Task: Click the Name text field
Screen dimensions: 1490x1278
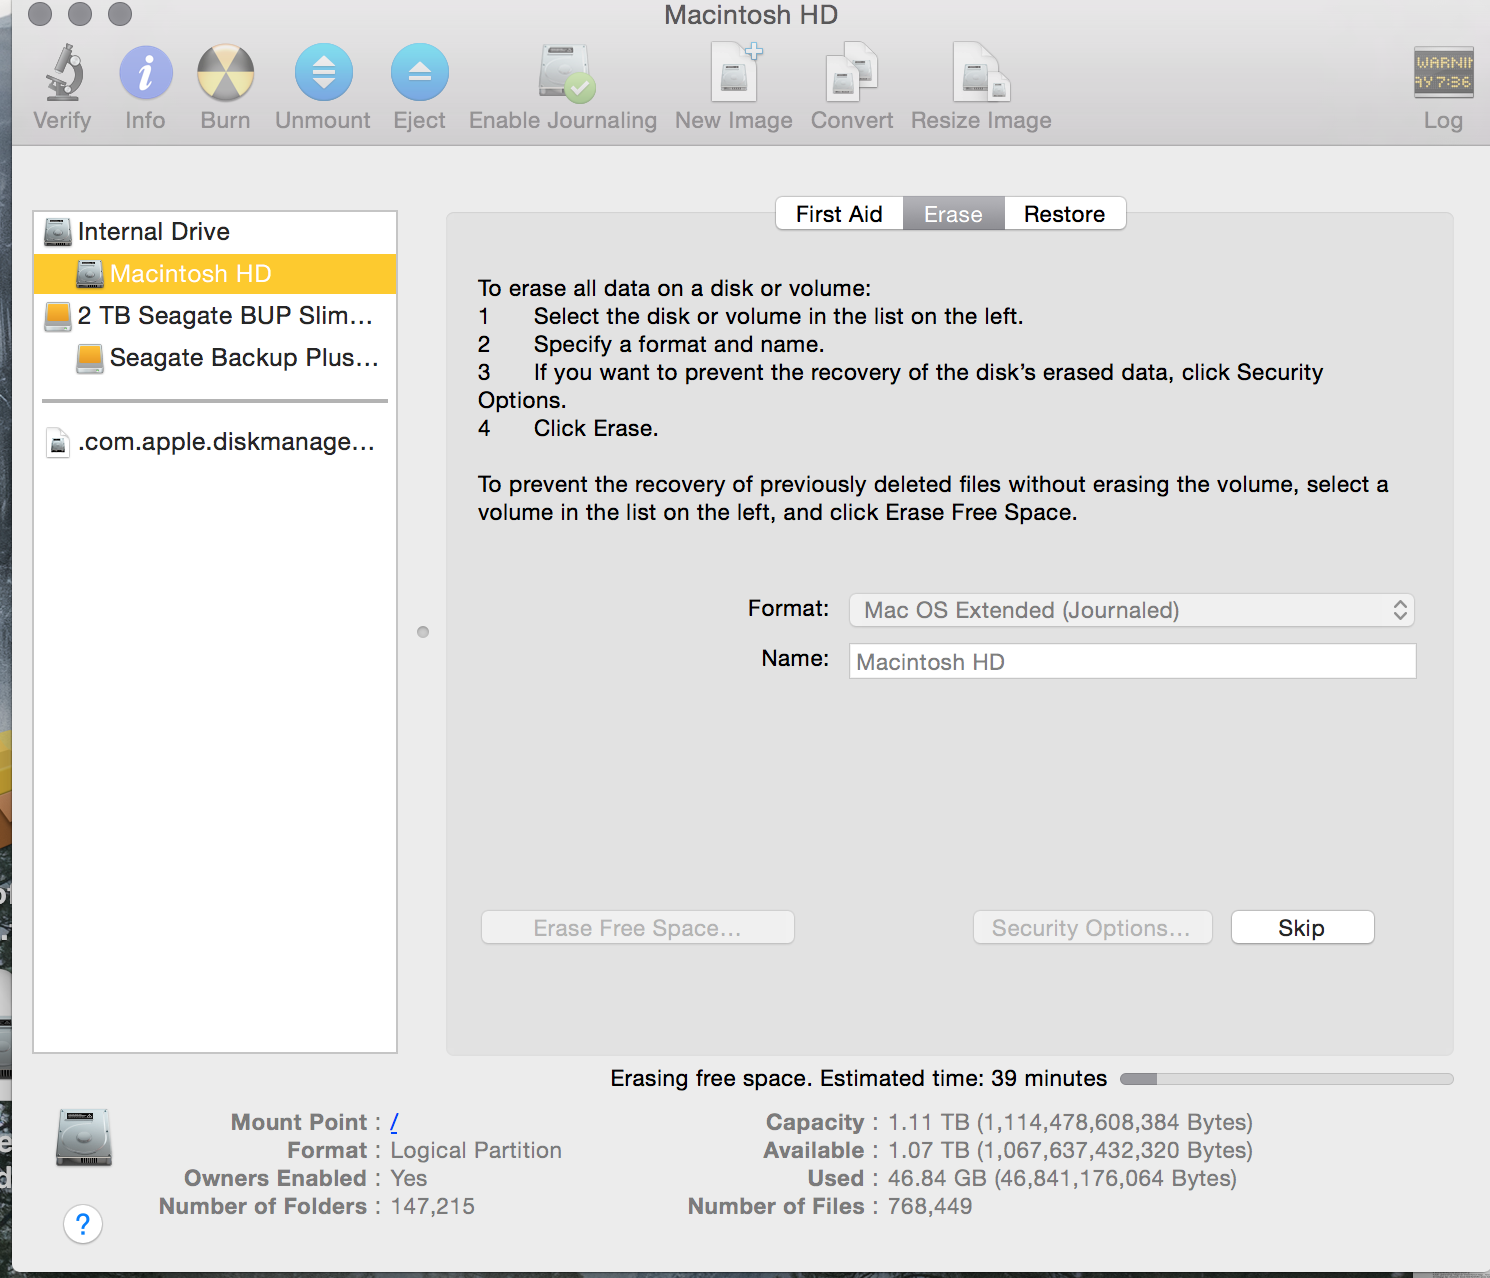Action: coord(1132,661)
